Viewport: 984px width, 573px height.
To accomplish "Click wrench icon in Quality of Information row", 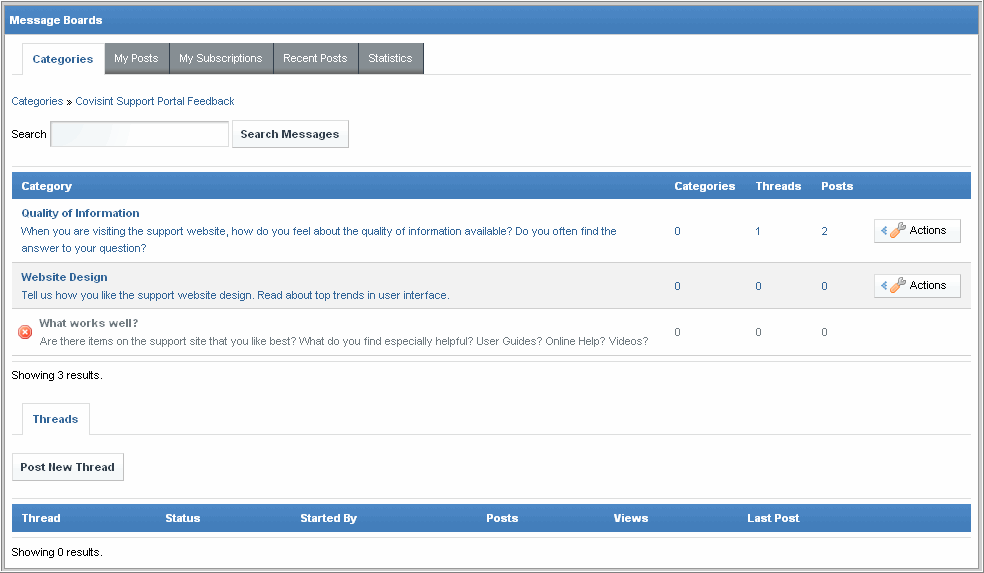I will tap(897, 231).
